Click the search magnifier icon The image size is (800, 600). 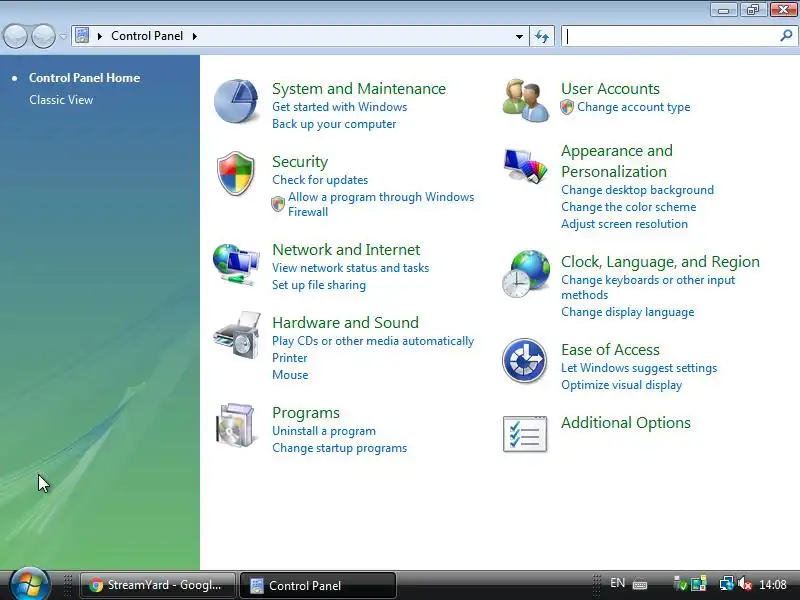tap(786, 36)
